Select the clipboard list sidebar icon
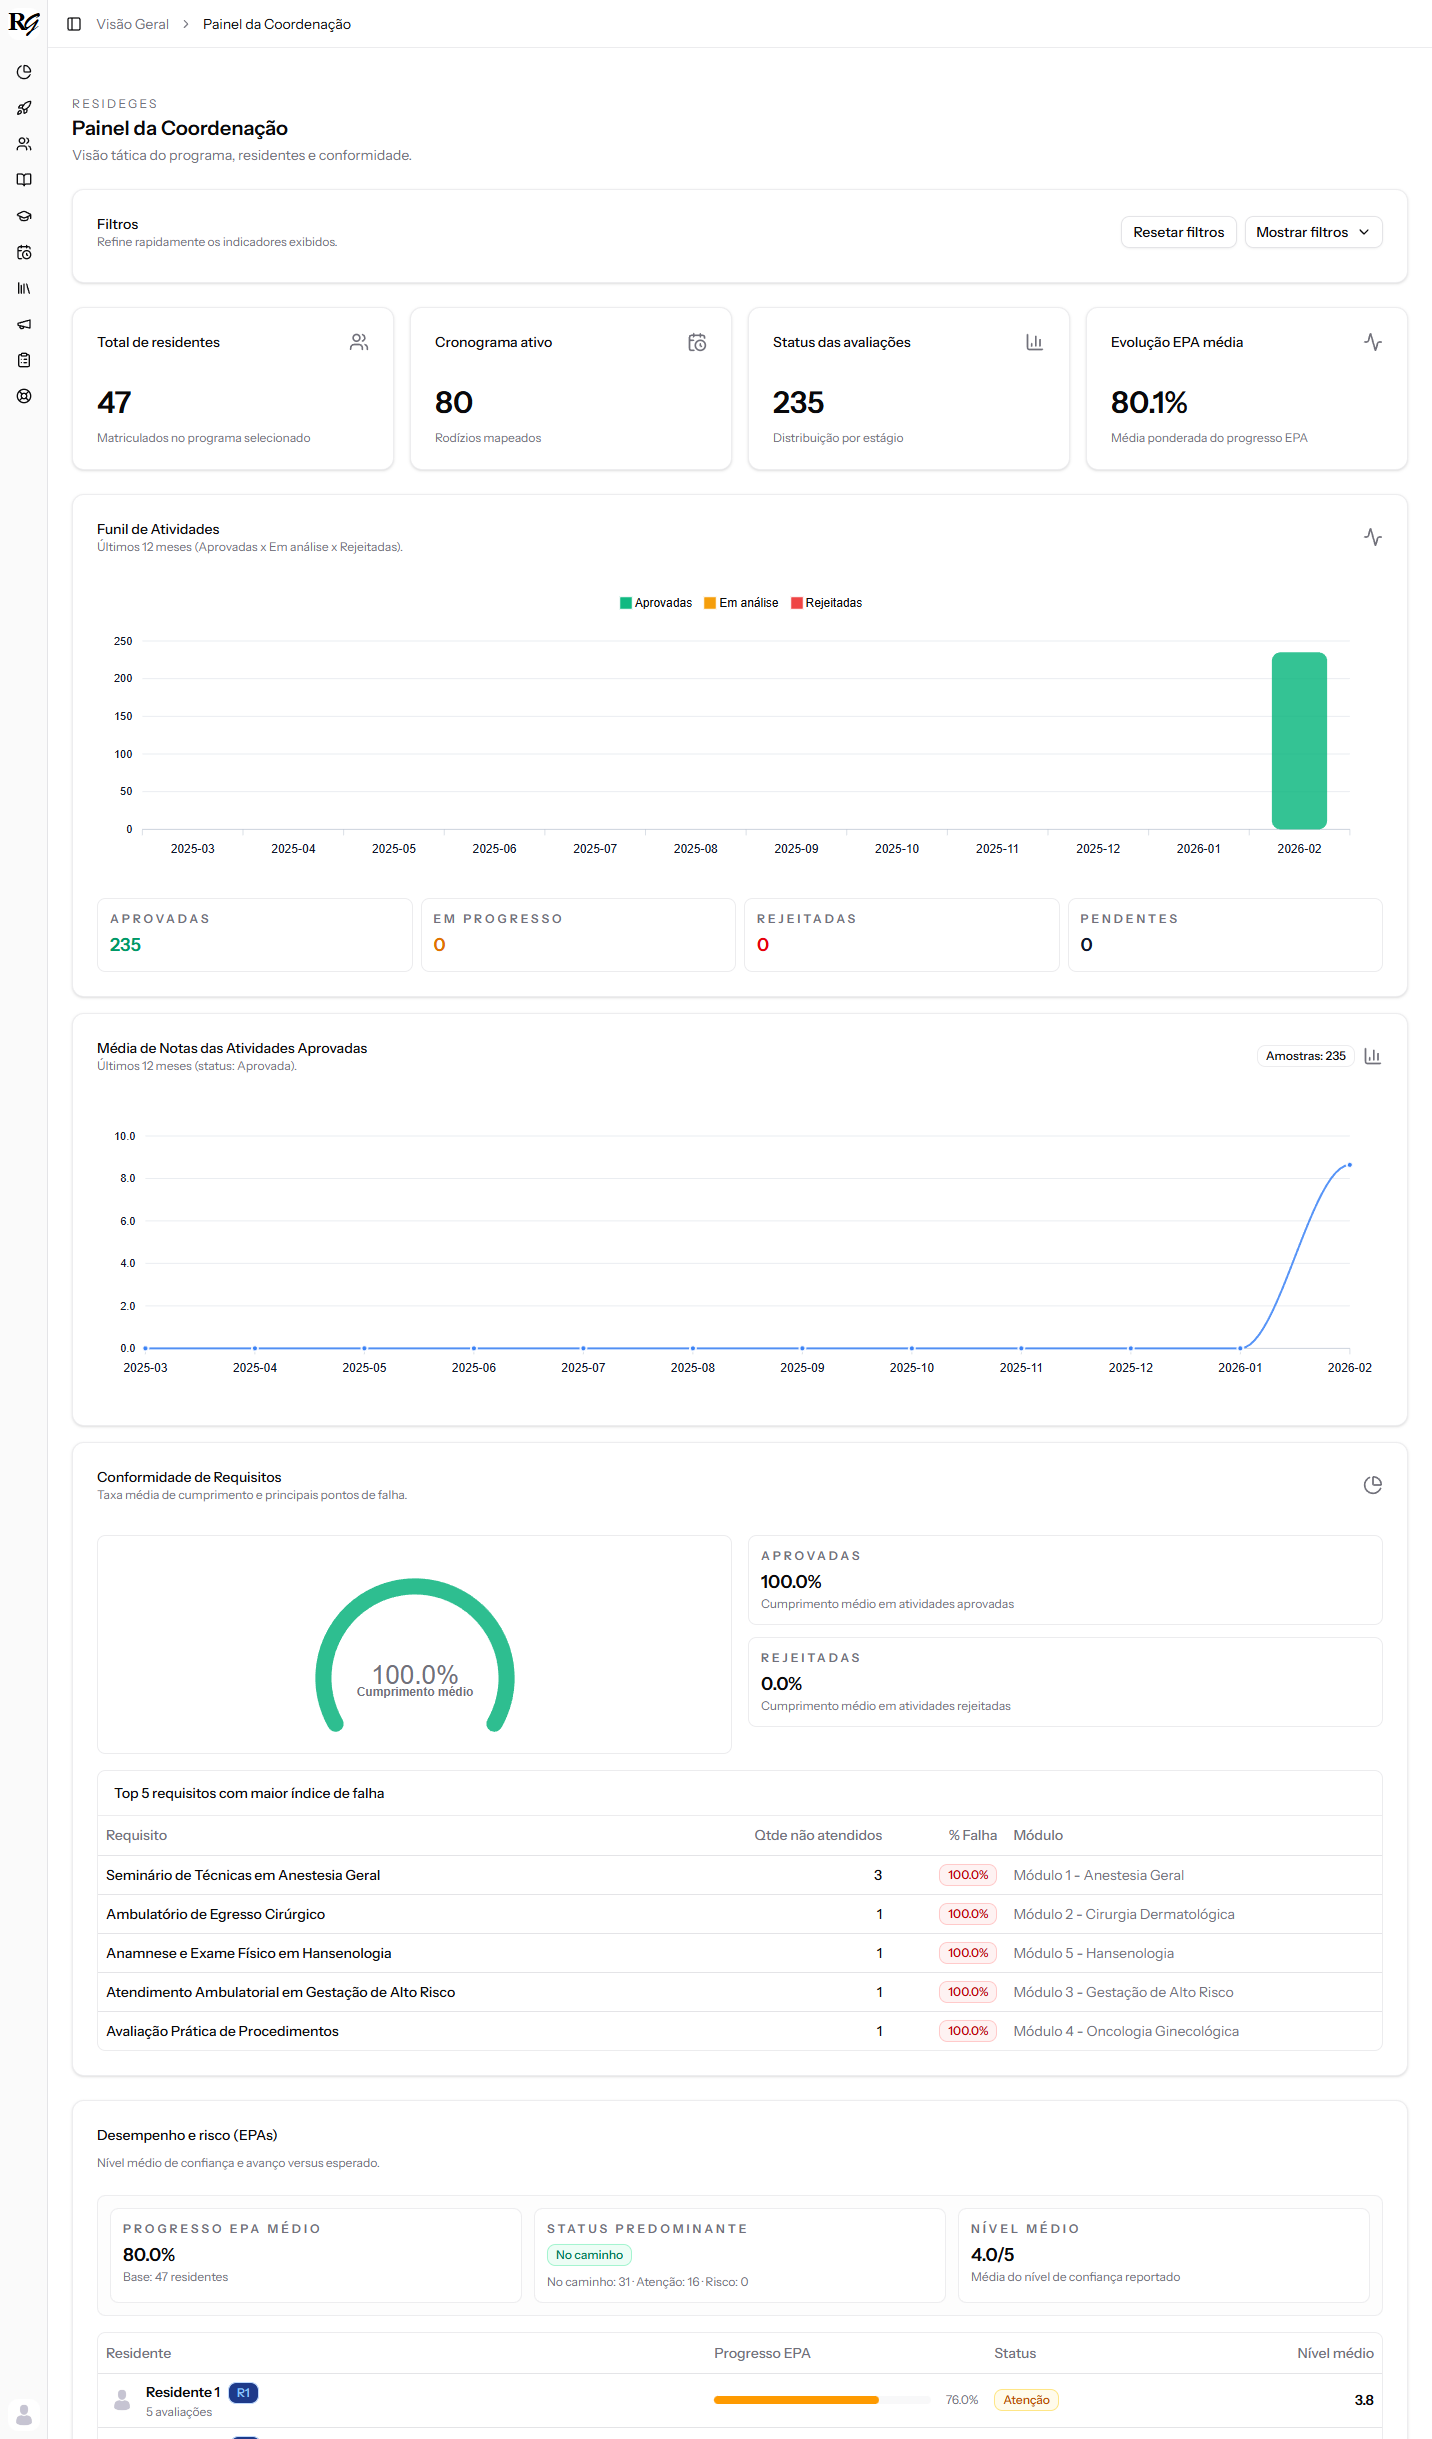Screen dimensions: 1432x2439 [24, 360]
